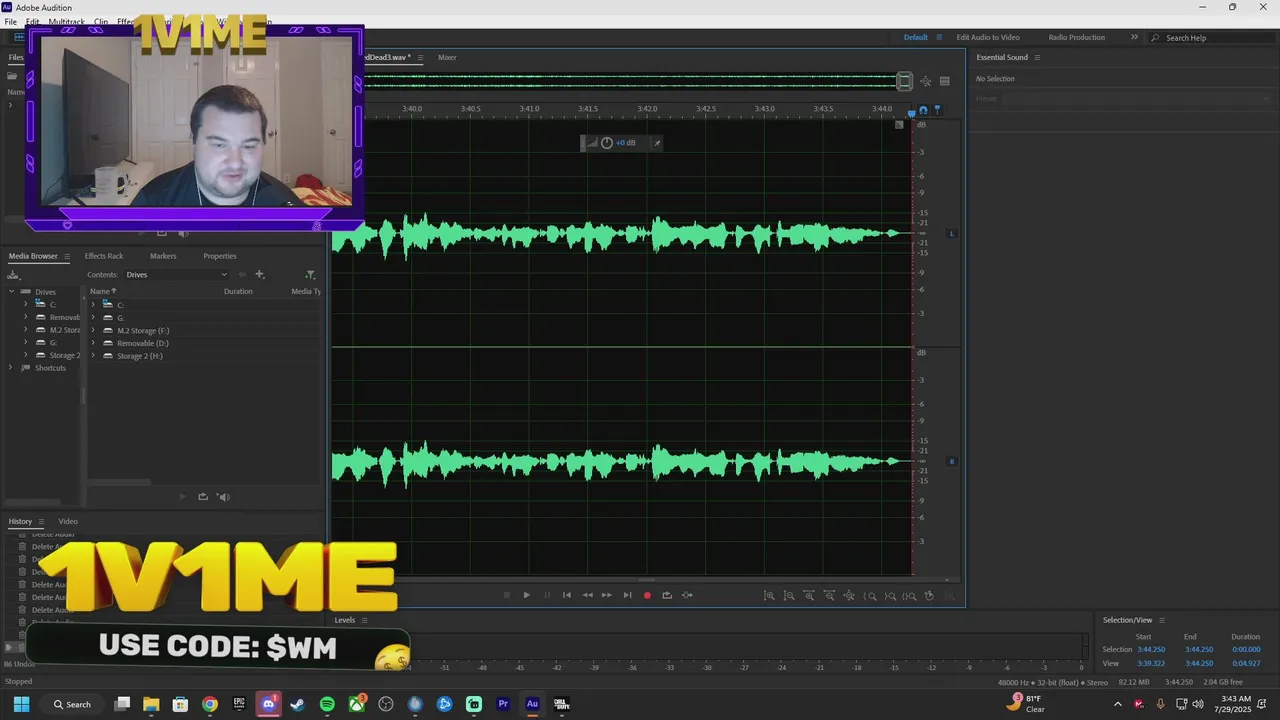Click Zoom Out (Time) icon
This screenshot has height=720, width=1280.
(829, 596)
